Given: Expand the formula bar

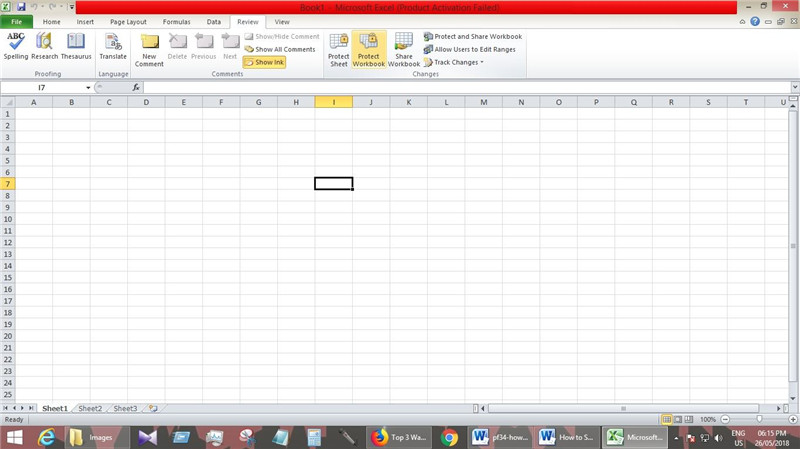Looking at the screenshot, I should pos(795,87).
